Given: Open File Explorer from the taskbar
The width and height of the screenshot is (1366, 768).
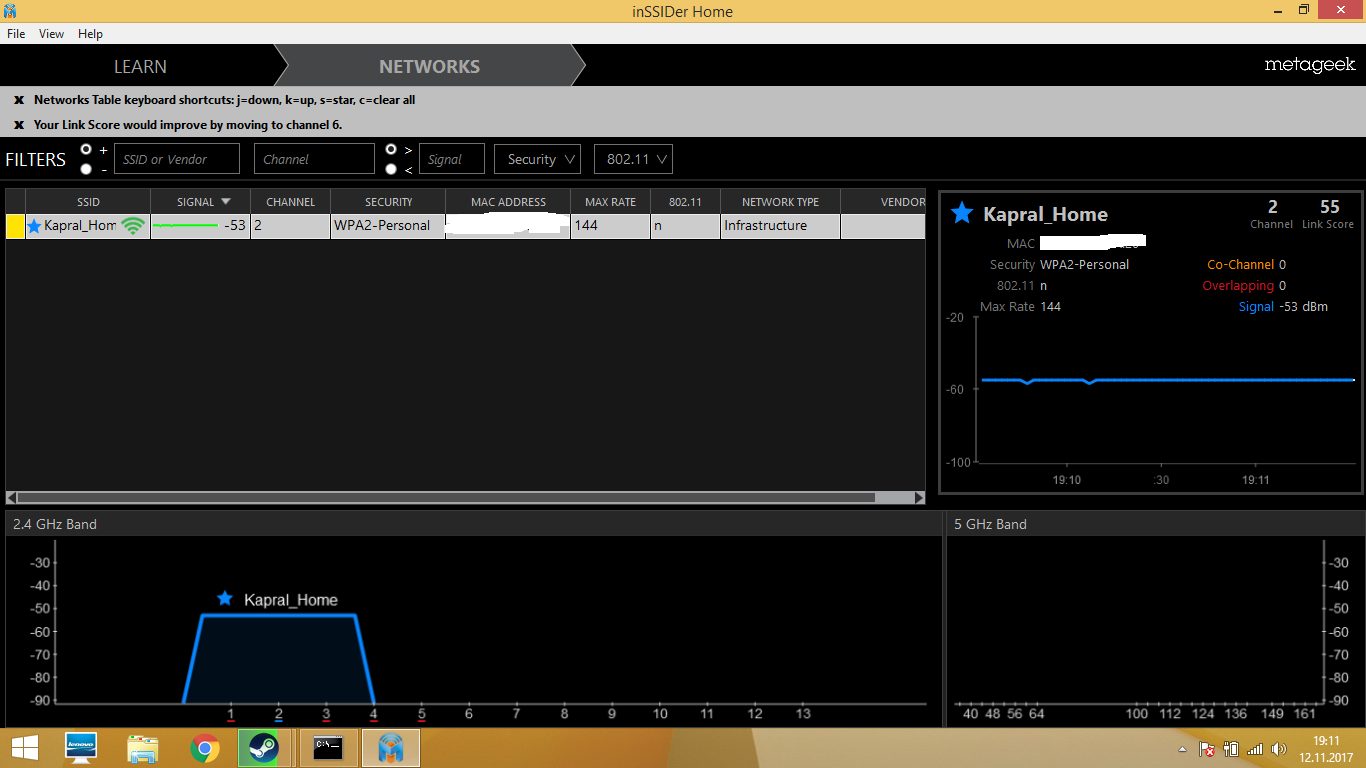Looking at the screenshot, I should pos(143,748).
